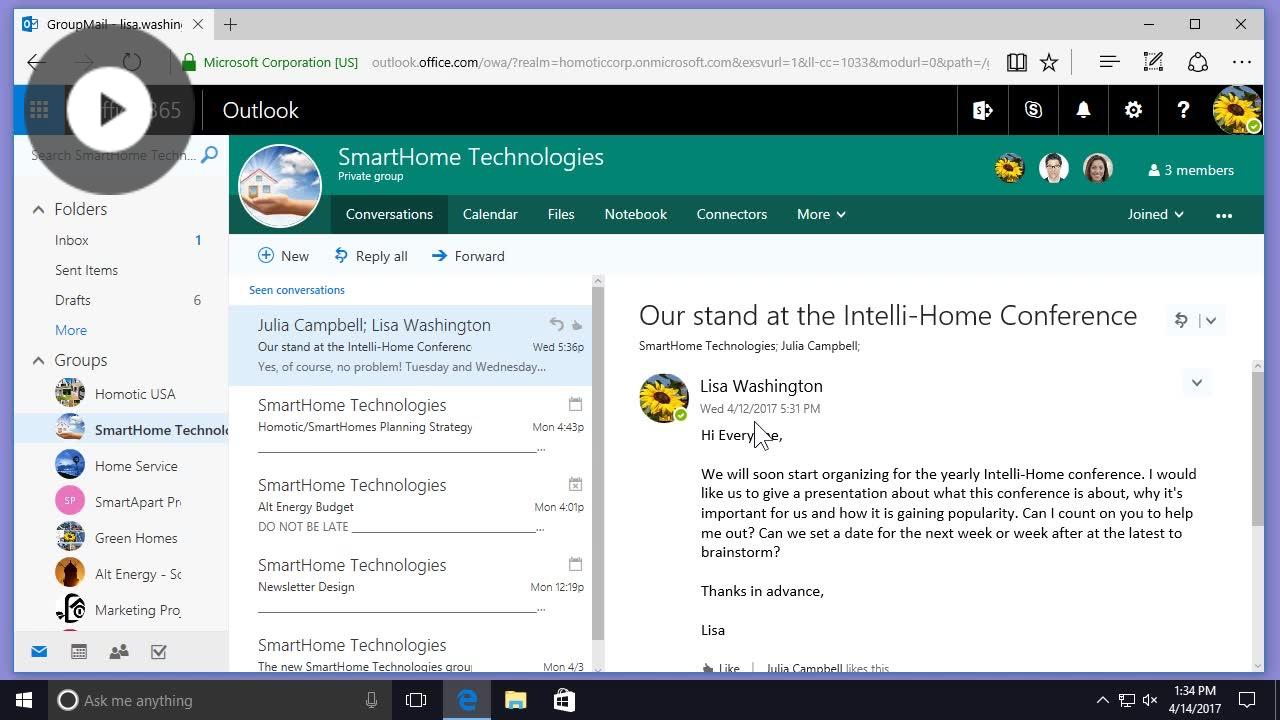The image size is (1280, 720).
Task: Click Reply all in the toolbar
Action: click(371, 256)
